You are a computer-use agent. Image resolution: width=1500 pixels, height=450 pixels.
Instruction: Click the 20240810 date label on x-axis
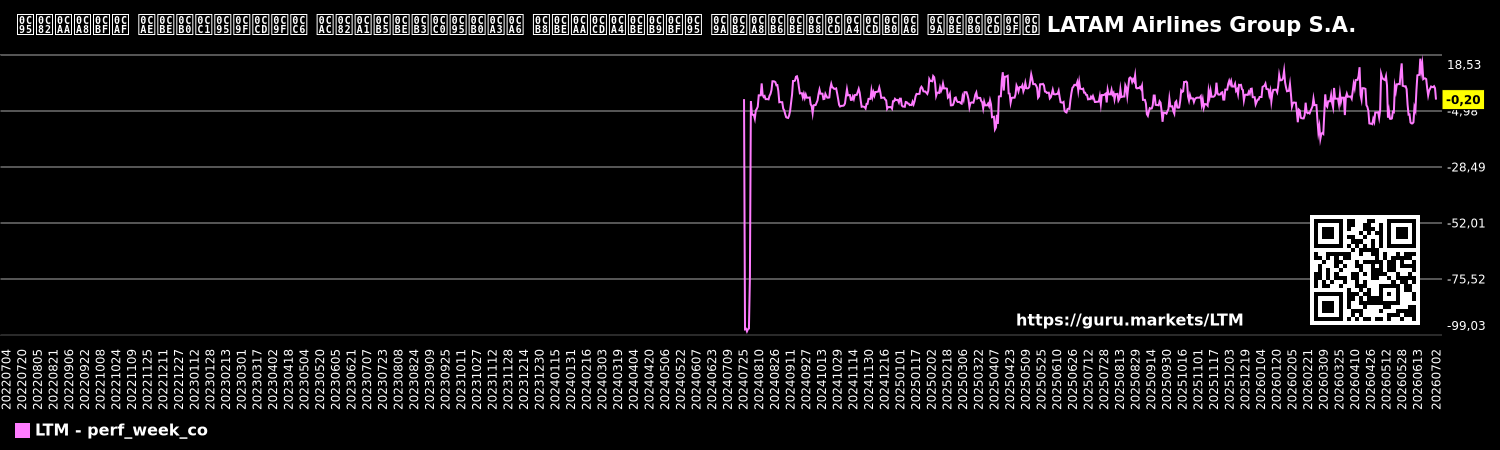[x=759, y=378]
